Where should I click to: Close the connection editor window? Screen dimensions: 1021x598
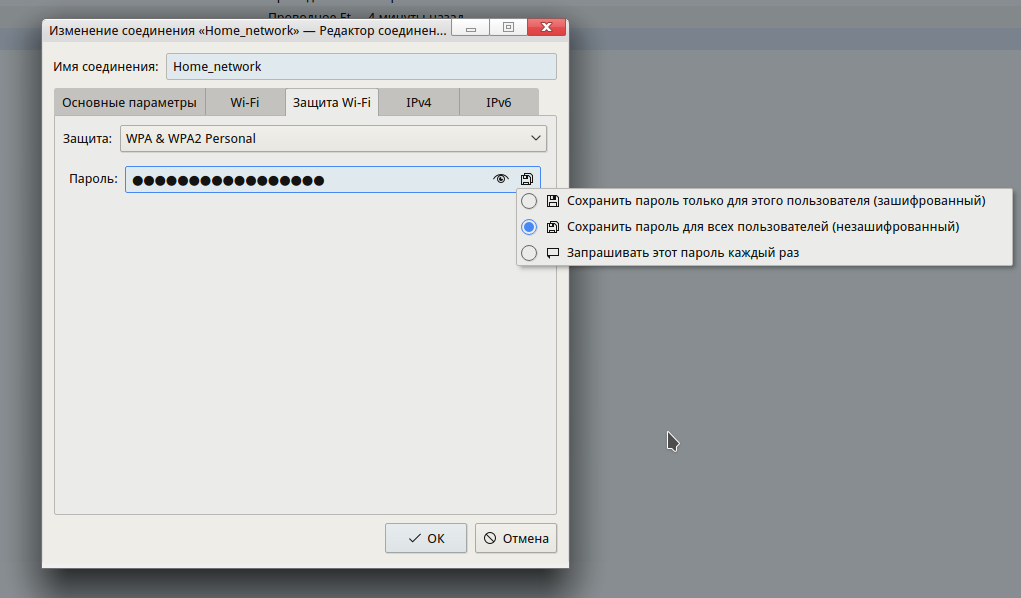tap(546, 27)
